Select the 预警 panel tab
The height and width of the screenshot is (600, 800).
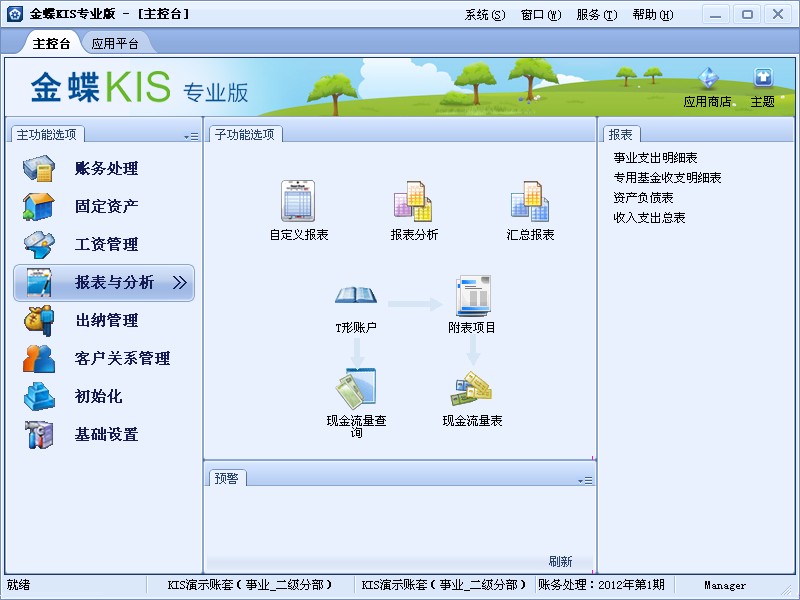coord(226,478)
